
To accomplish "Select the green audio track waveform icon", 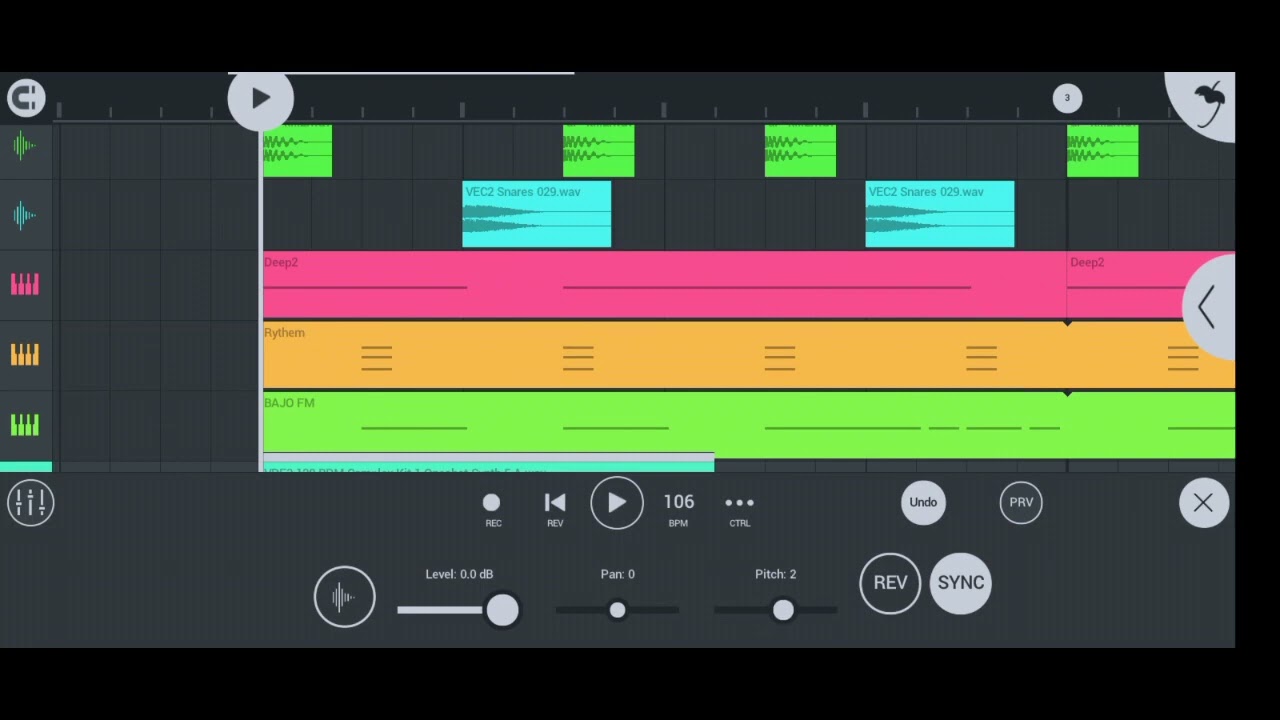I will coord(25,146).
